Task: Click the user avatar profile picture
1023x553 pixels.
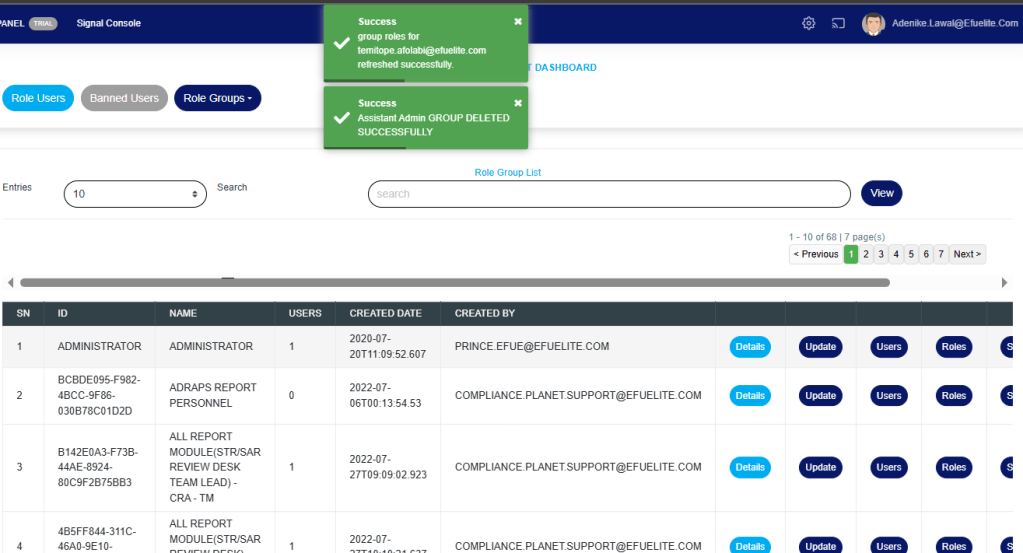Action: pos(873,23)
